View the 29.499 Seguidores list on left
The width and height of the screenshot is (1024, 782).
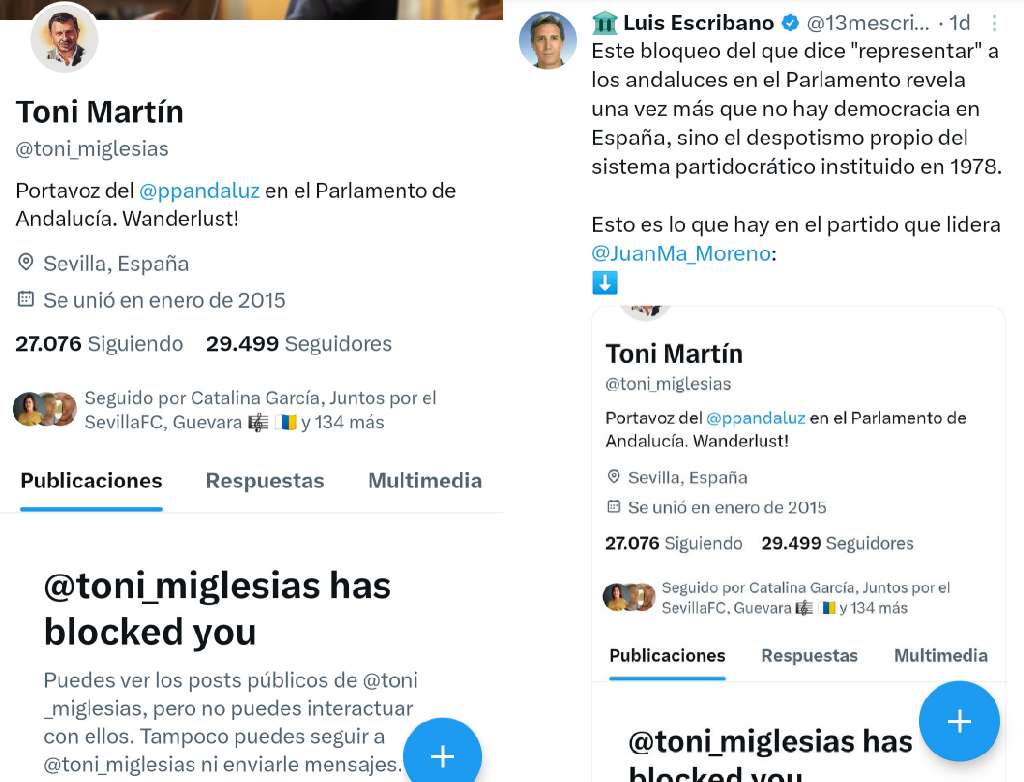(x=298, y=344)
